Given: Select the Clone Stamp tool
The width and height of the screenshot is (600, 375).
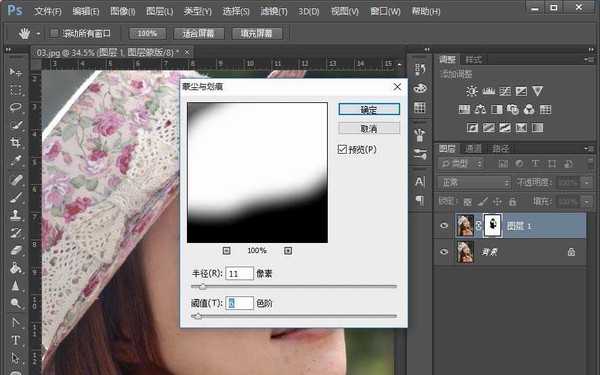Looking at the screenshot, I should coord(16,215).
